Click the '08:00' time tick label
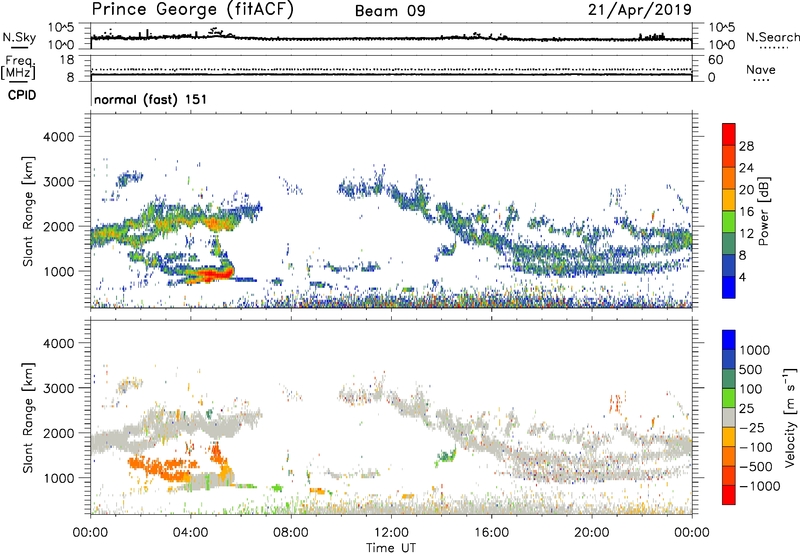800x554 pixels. point(291,533)
